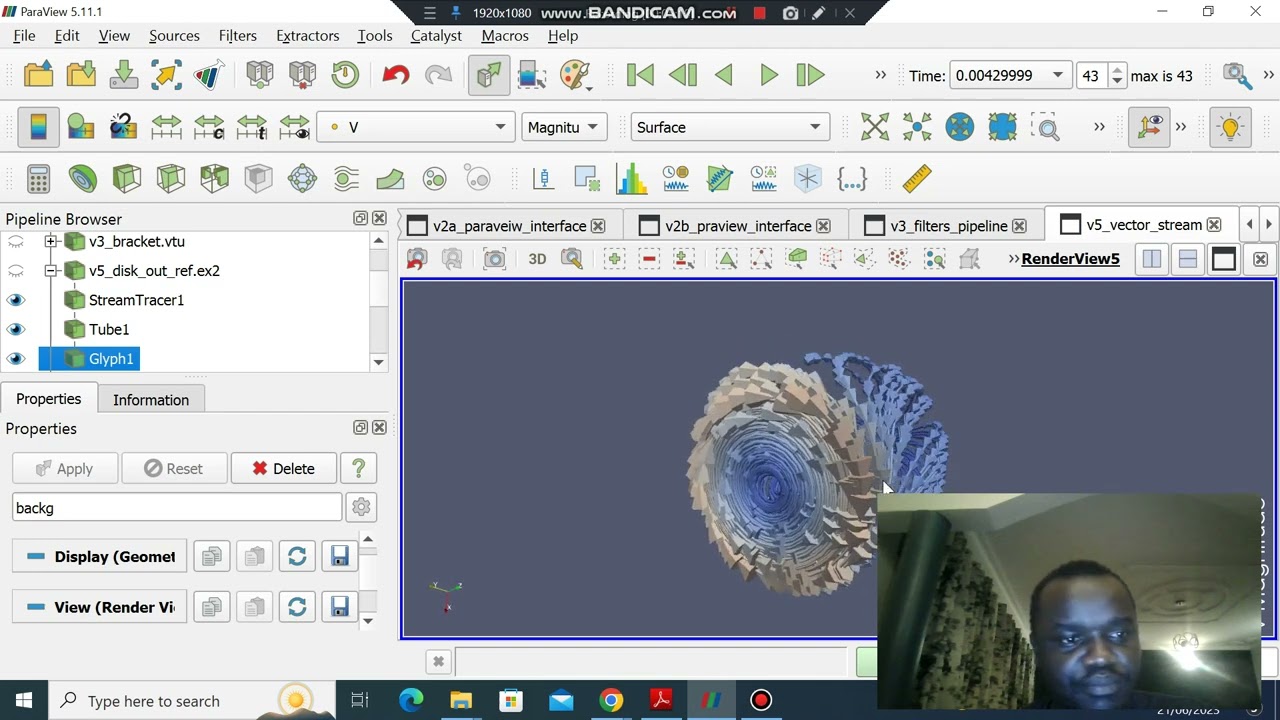Toggle visibility eye for v5_disk_out_ref.ex2
This screenshot has width=1280, height=720.
pos(15,271)
